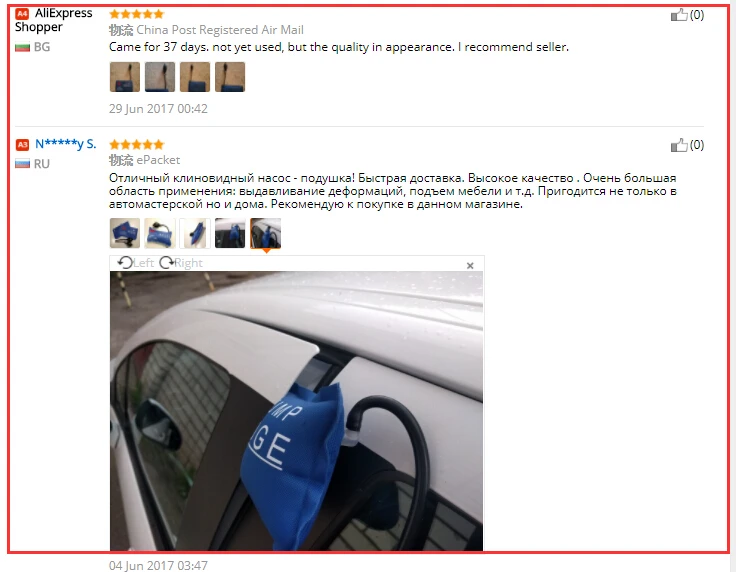The height and width of the screenshot is (572, 736).
Task: Click thumbs-up icon on the BG shopper review
Action: pos(679,15)
